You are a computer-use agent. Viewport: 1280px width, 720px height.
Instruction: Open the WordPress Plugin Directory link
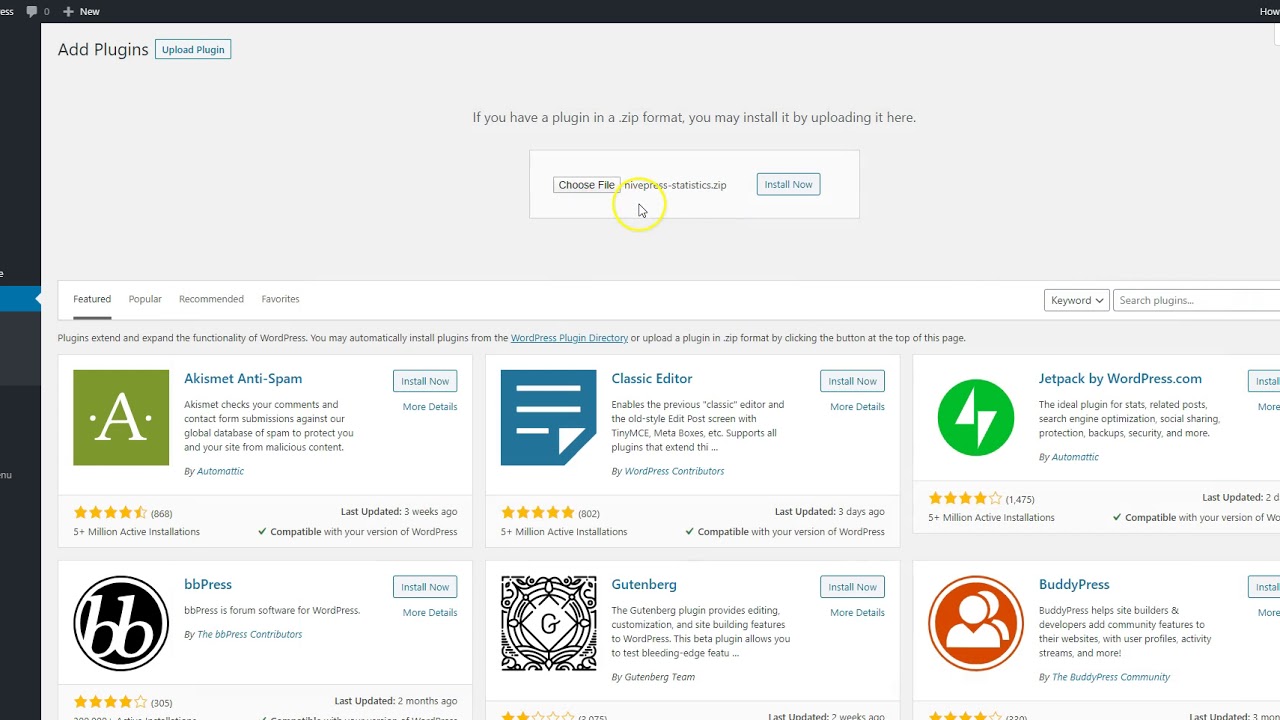(569, 338)
